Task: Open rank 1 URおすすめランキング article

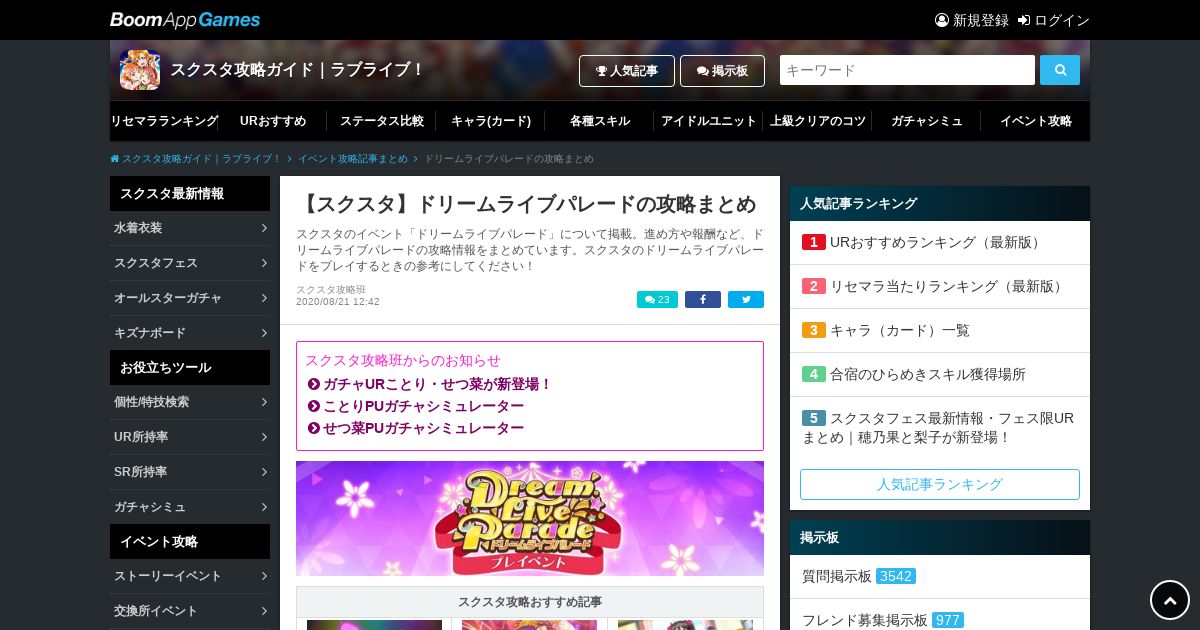Action: click(x=940, y=242)
